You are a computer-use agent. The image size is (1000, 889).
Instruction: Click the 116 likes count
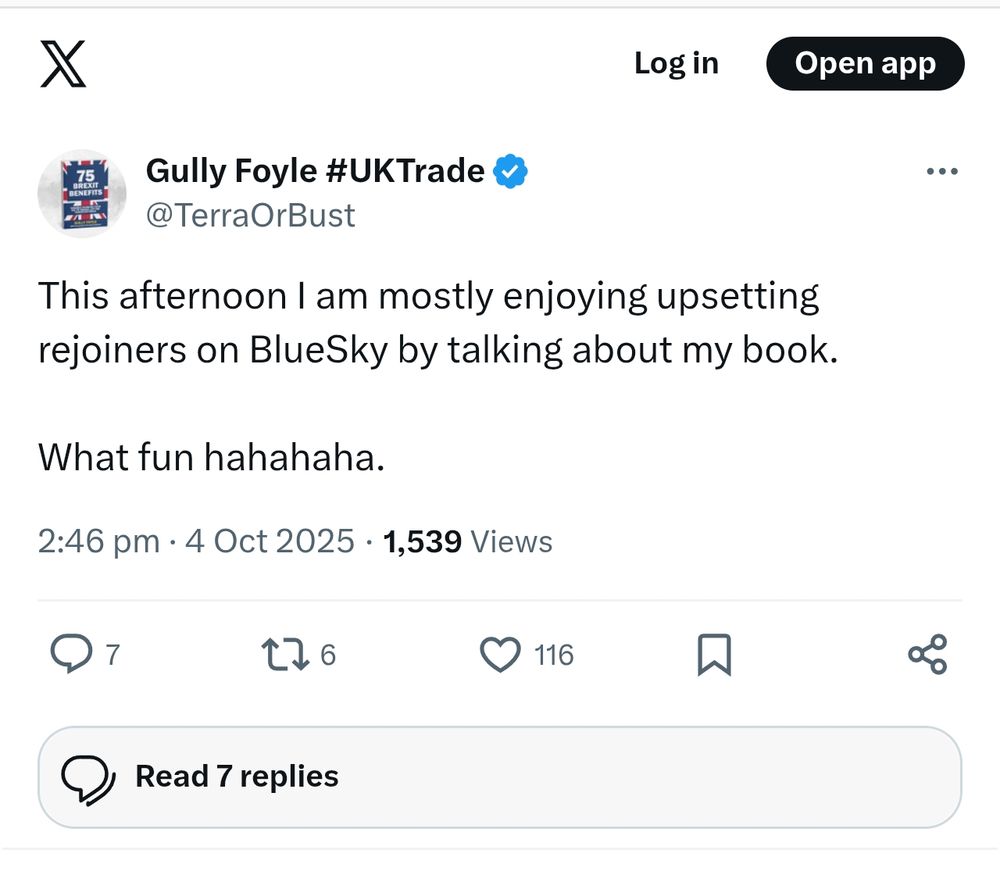(554, 655)
